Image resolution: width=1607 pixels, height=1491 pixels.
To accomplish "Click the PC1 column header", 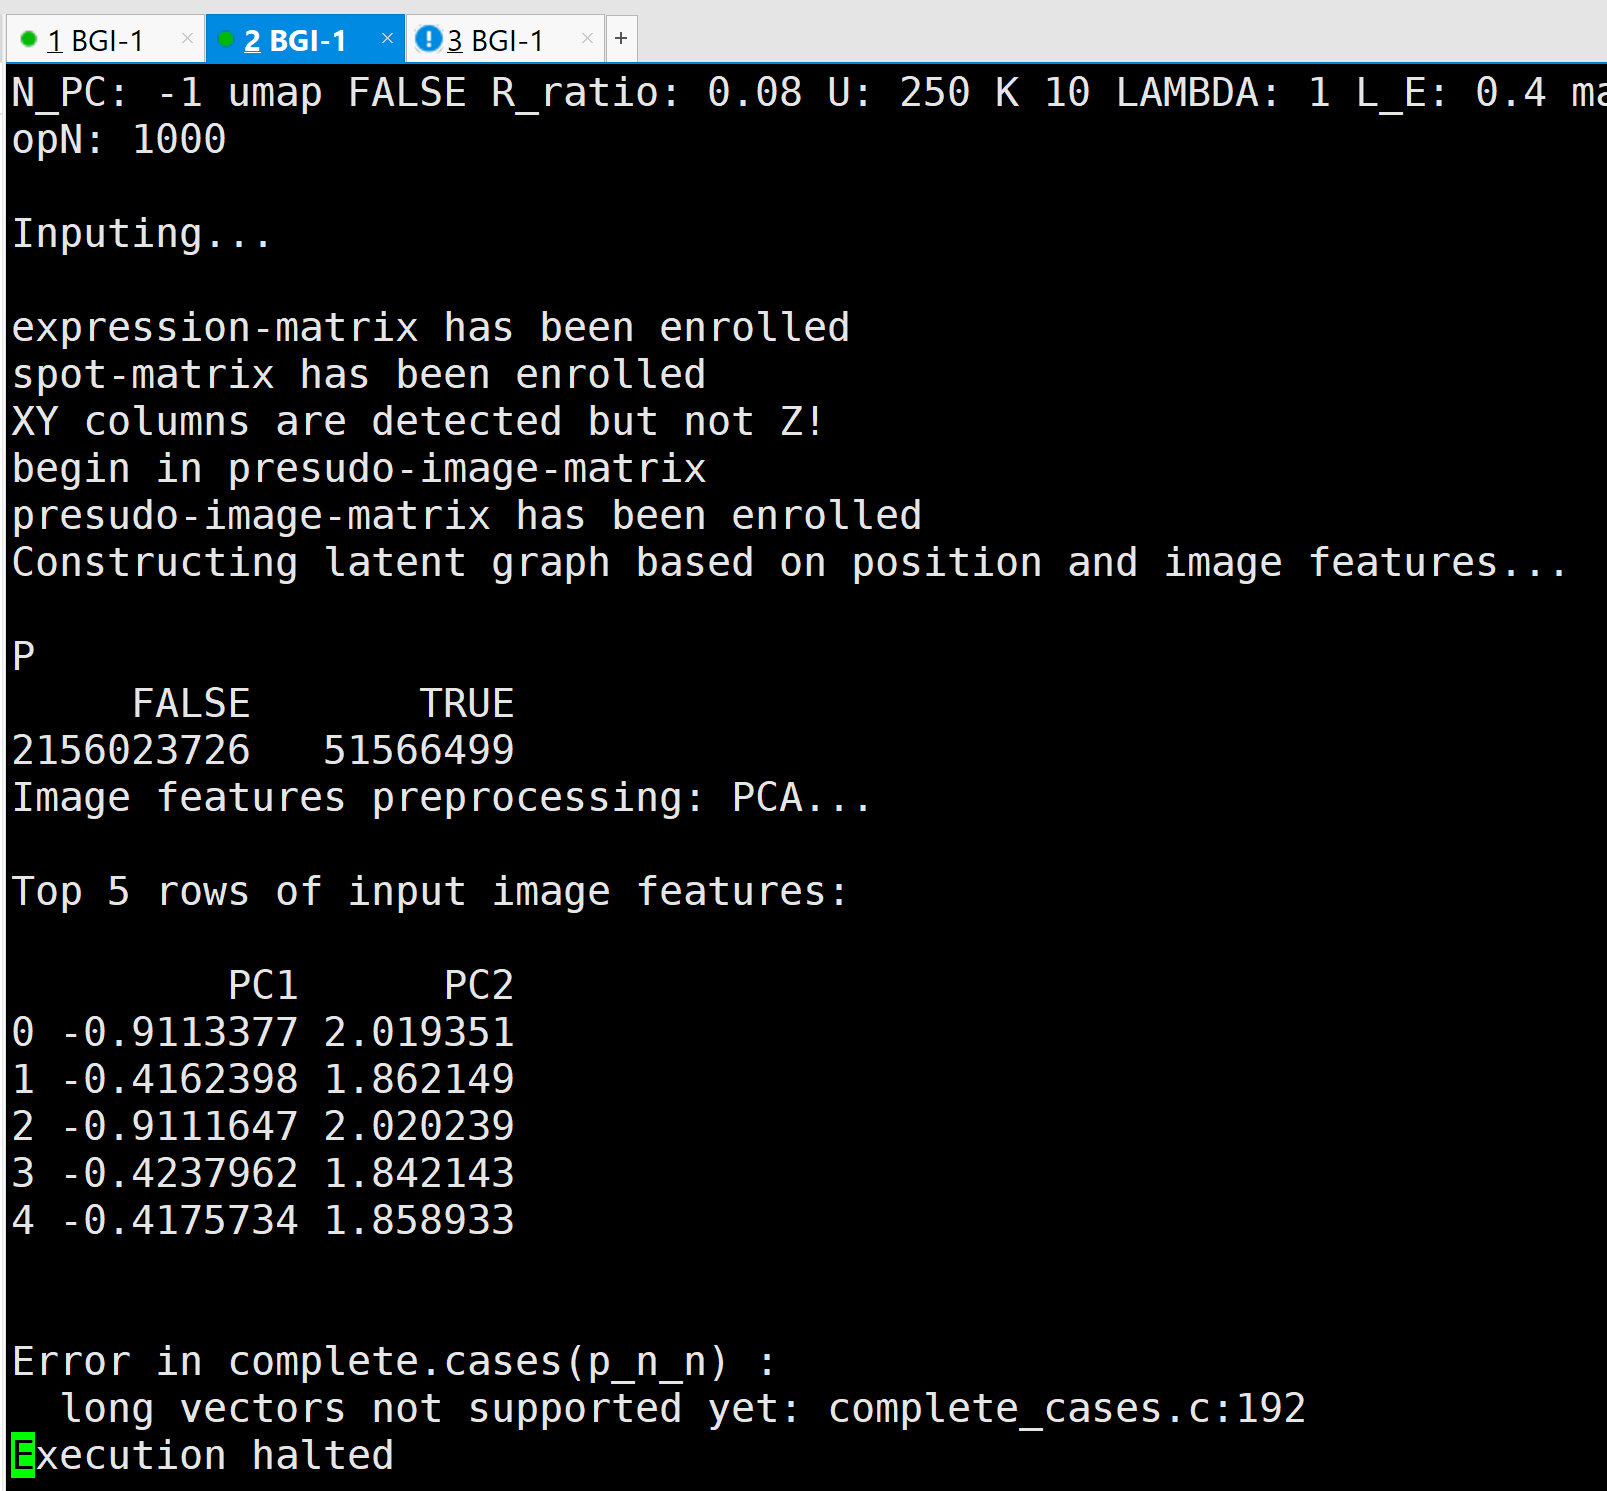I will (263, 985).
